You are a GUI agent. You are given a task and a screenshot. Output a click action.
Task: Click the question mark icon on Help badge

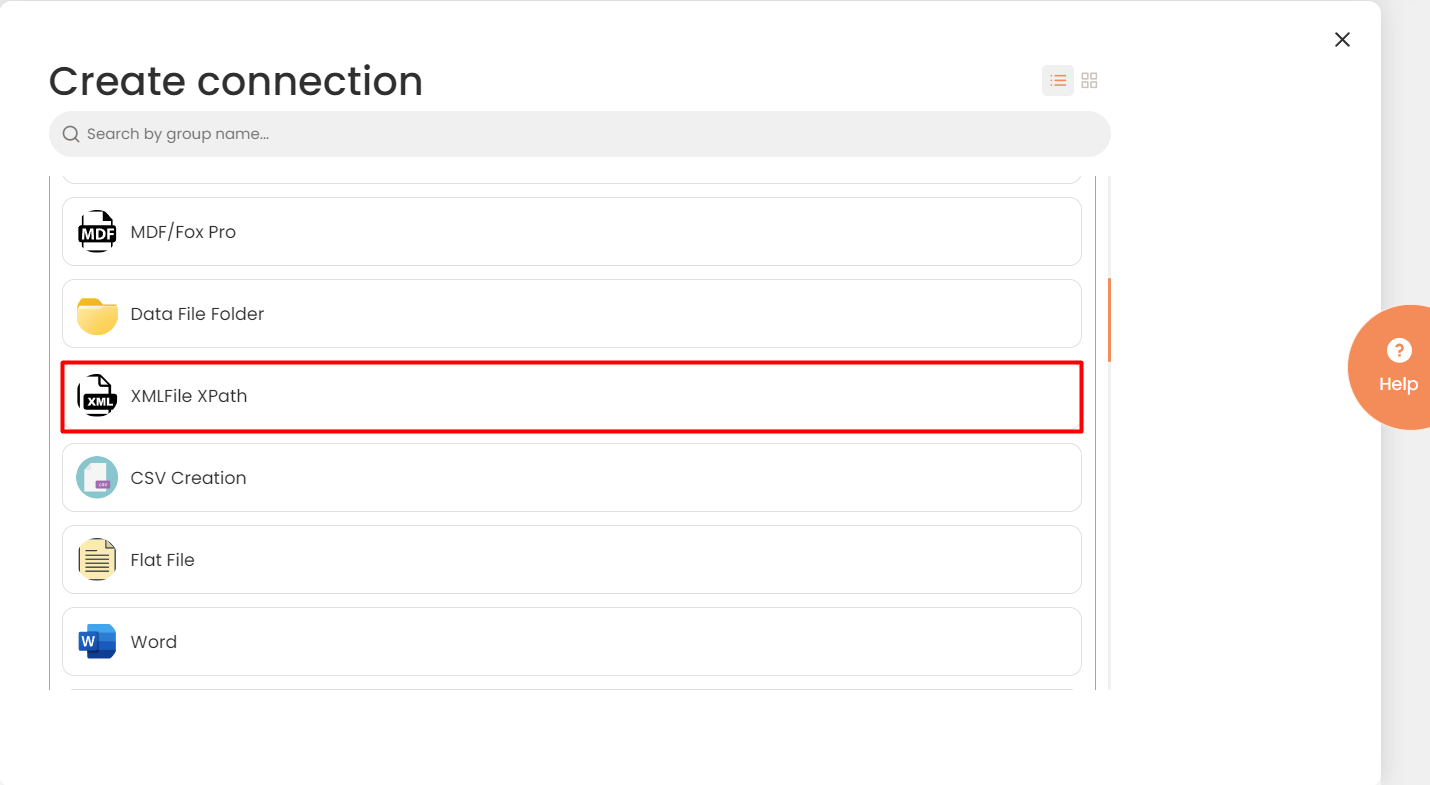[x=1398, y=351]
